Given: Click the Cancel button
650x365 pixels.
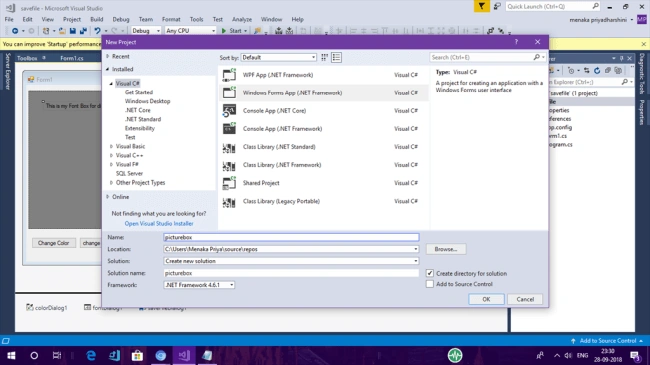Looking at the screenshot, I should [525, 299].
